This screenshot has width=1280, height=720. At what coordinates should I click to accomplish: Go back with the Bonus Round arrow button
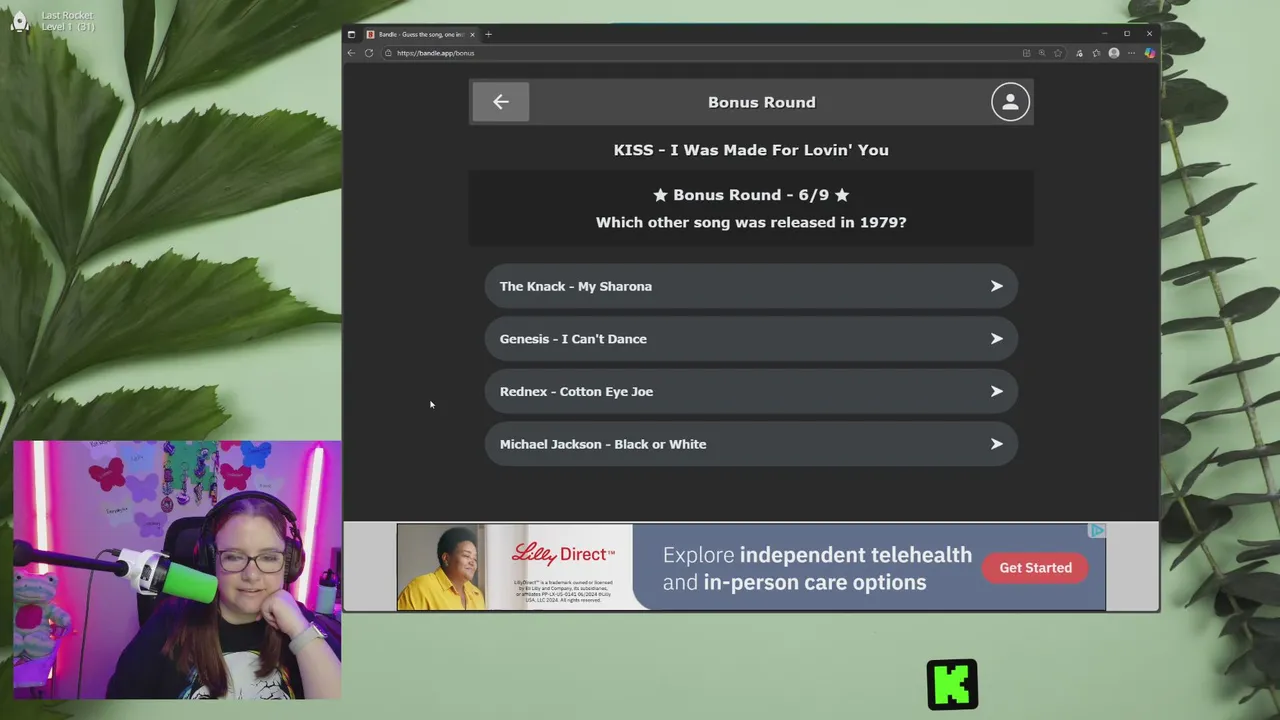pyautogui.click(x=501, y=102)
